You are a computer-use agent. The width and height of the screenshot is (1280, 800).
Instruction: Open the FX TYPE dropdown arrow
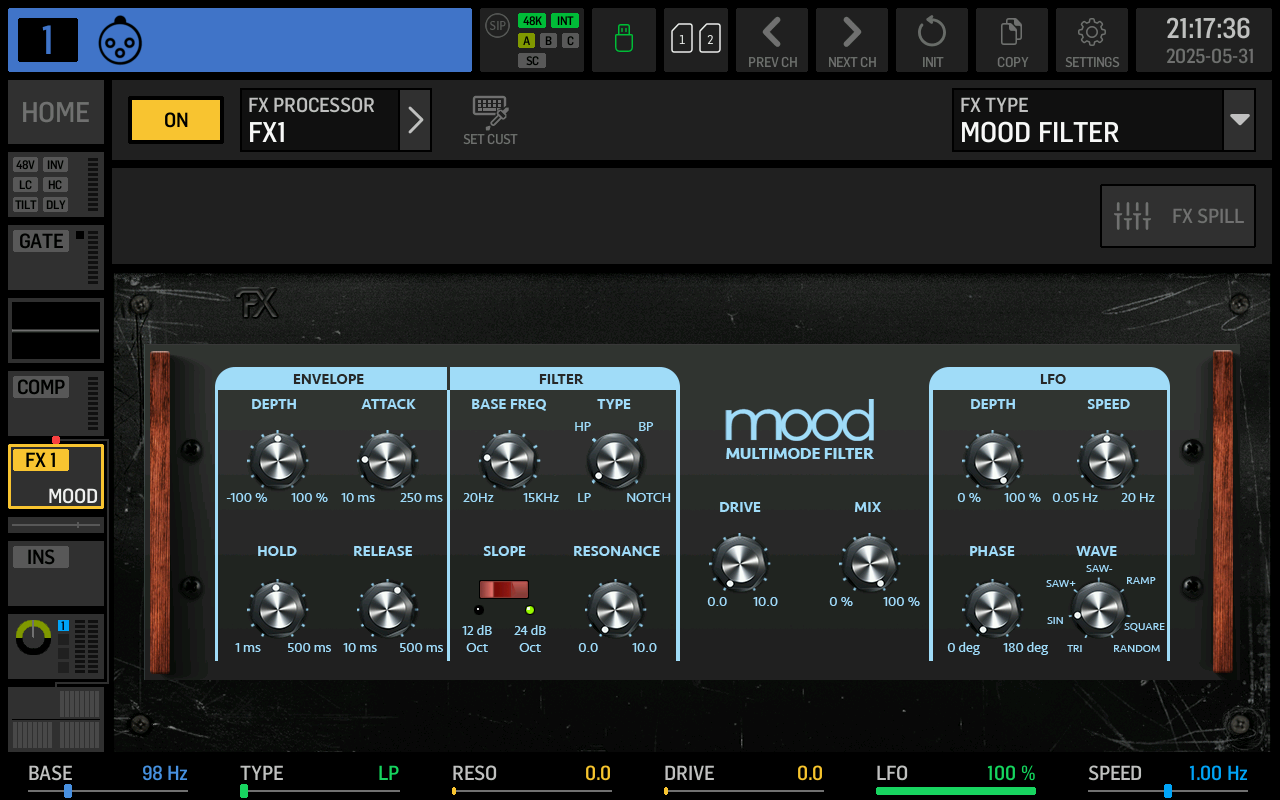coord(1240,120)
